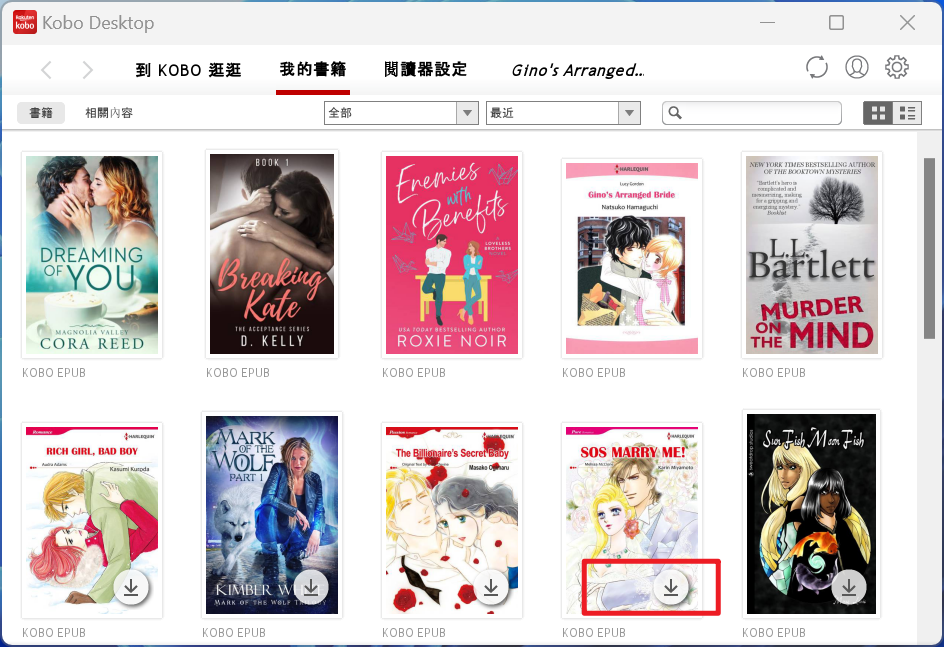Screen dimensions: 944x647
Task: Switch to grid cover view
Action: [x=878, y=113]
